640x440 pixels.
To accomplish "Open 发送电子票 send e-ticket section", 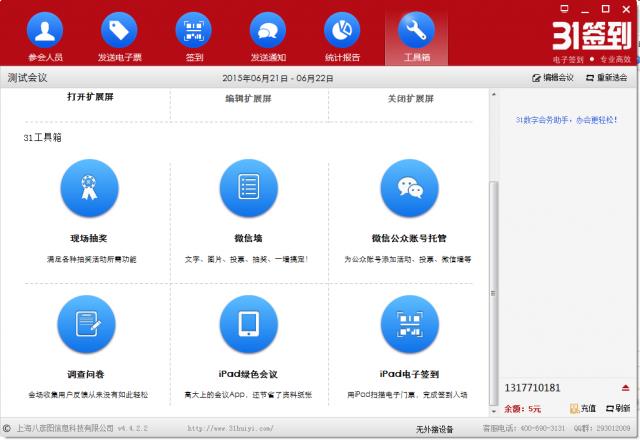I will coord(119,37).
